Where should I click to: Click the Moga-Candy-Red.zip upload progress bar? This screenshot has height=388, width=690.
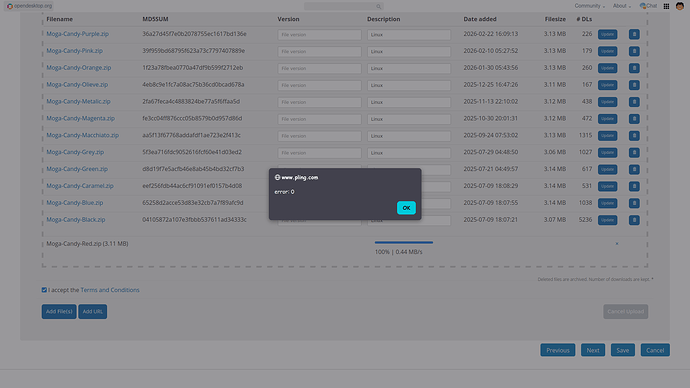[404, 242]
